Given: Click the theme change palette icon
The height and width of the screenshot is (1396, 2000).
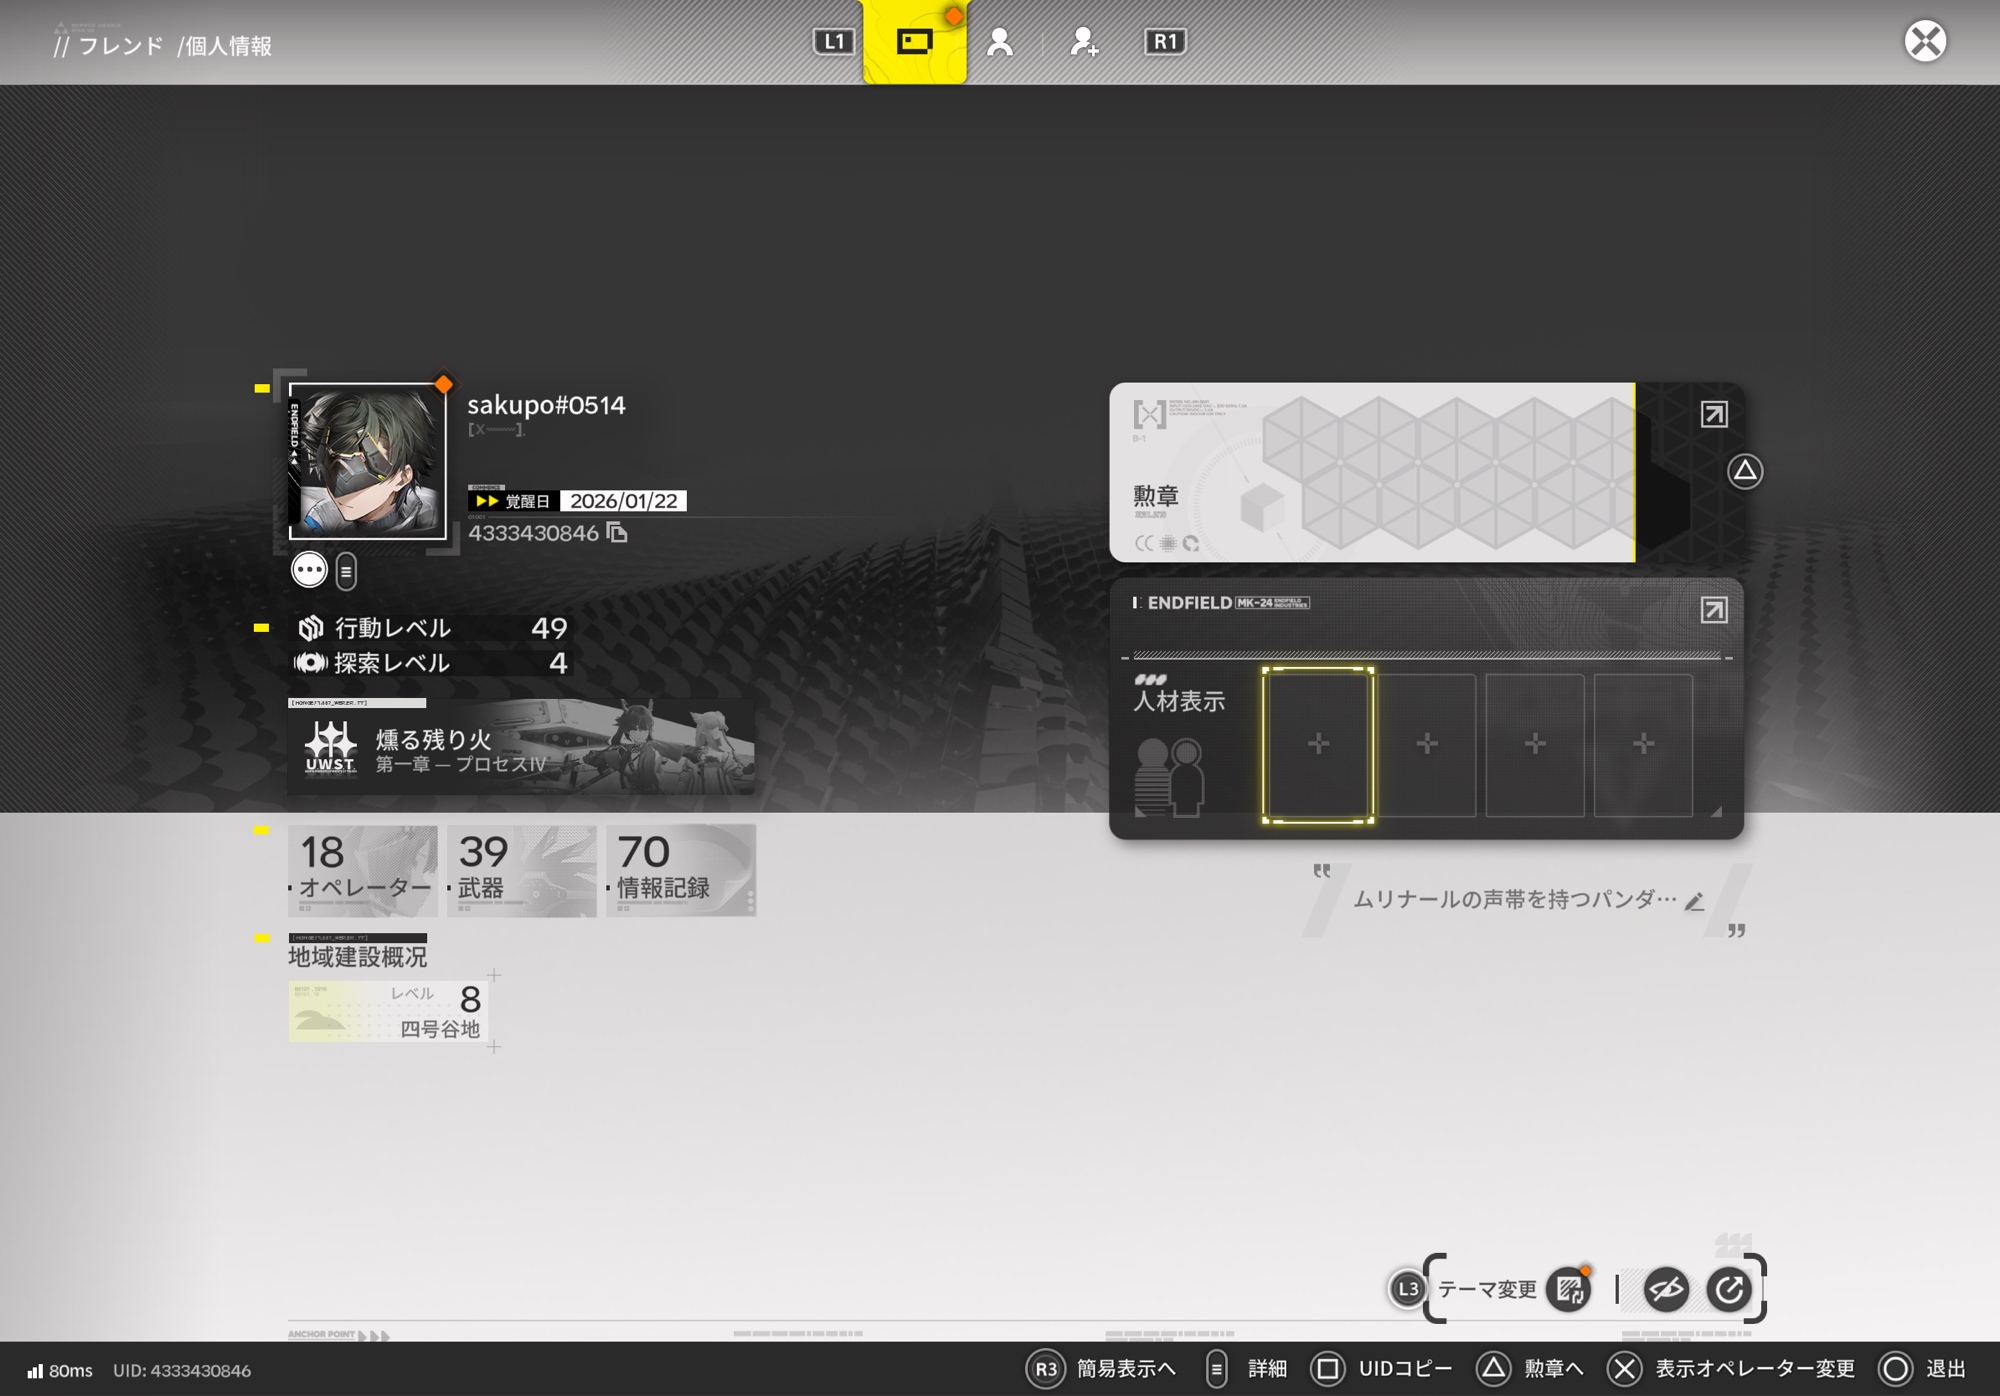Looking at the screenshot, I should [1568, 1289].
